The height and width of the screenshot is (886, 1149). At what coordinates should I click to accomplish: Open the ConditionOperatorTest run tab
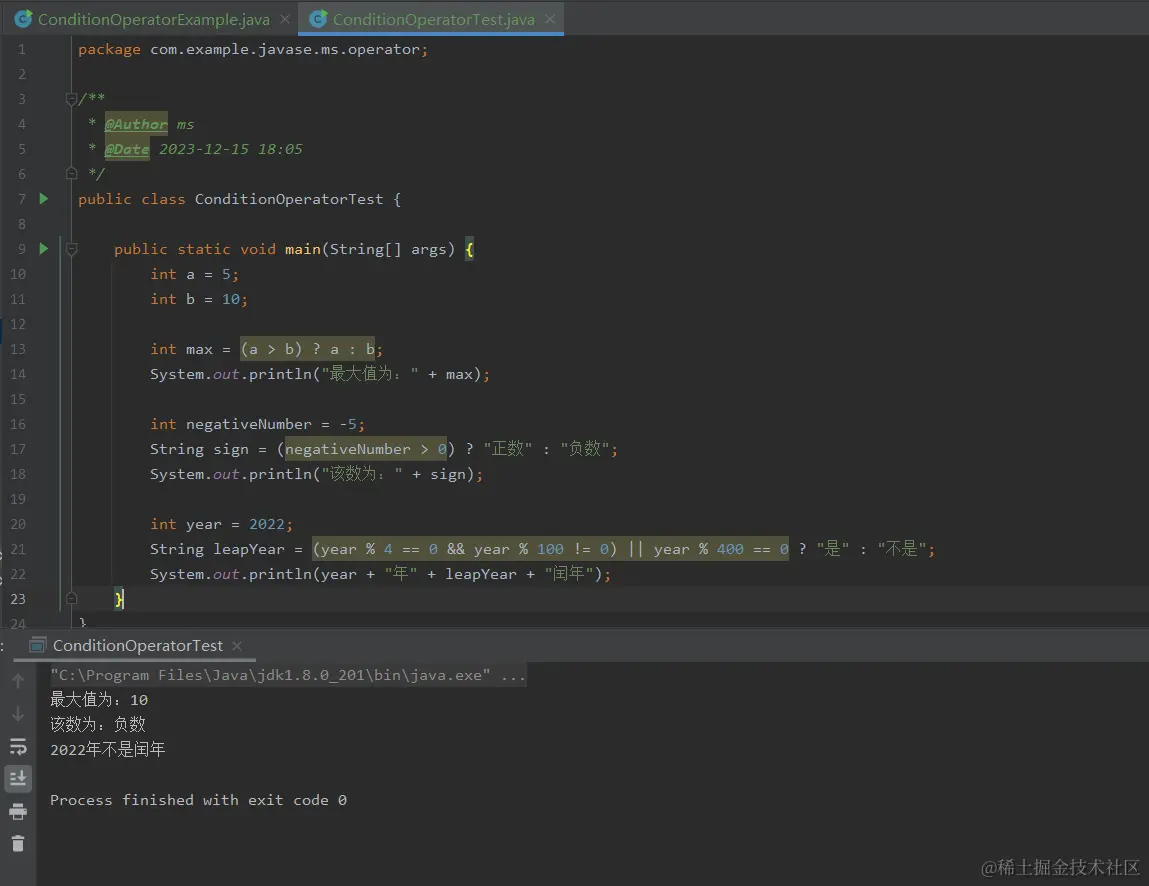(x=137, y=646)
